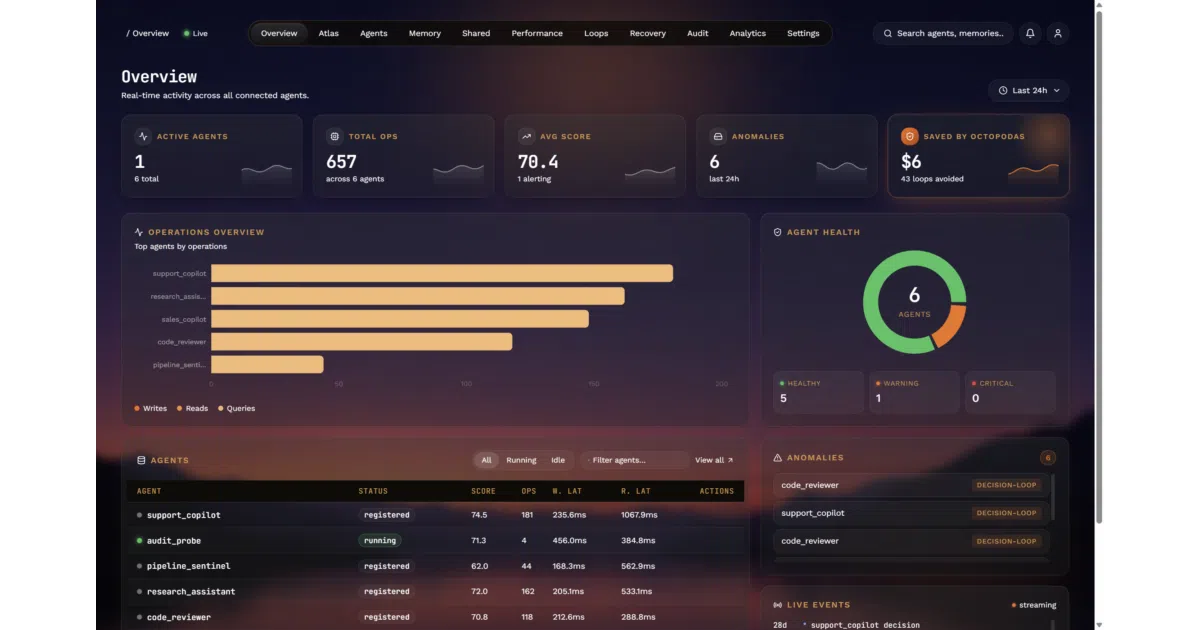Screen dimensions: 1200x630
Task: Click the Avg Score trend icon
Action: click(x=526, y=136)
